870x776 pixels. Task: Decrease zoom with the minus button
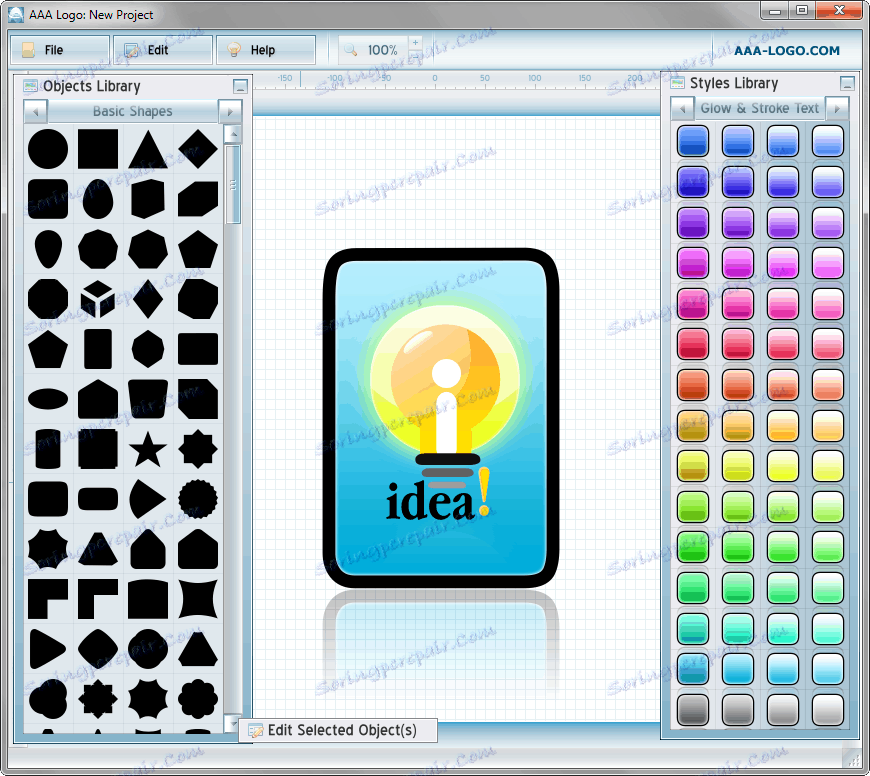pos(415,57)
